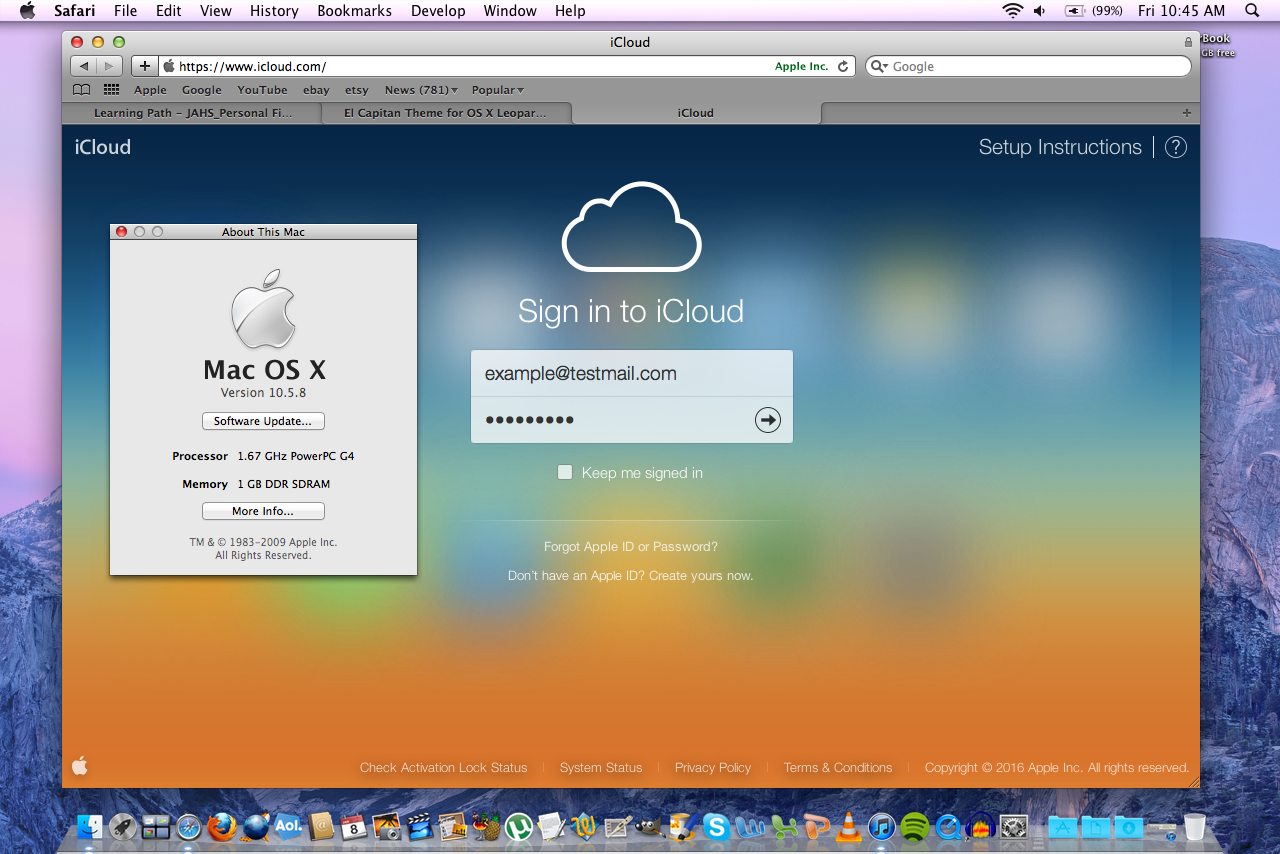Launch Firefox from the Dock
Screen dimensions: 1280x854
[x=222, y=826]
